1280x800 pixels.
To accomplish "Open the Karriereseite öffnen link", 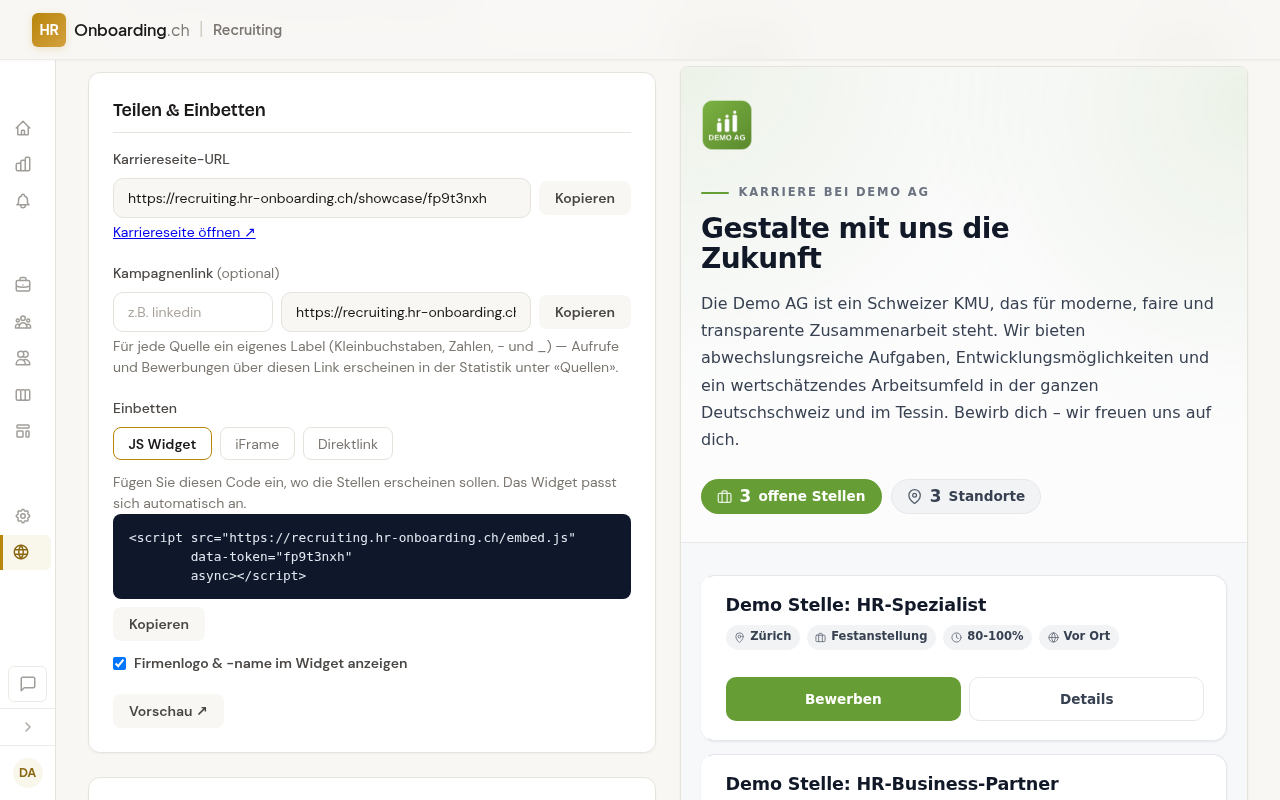I will point(184,232).
